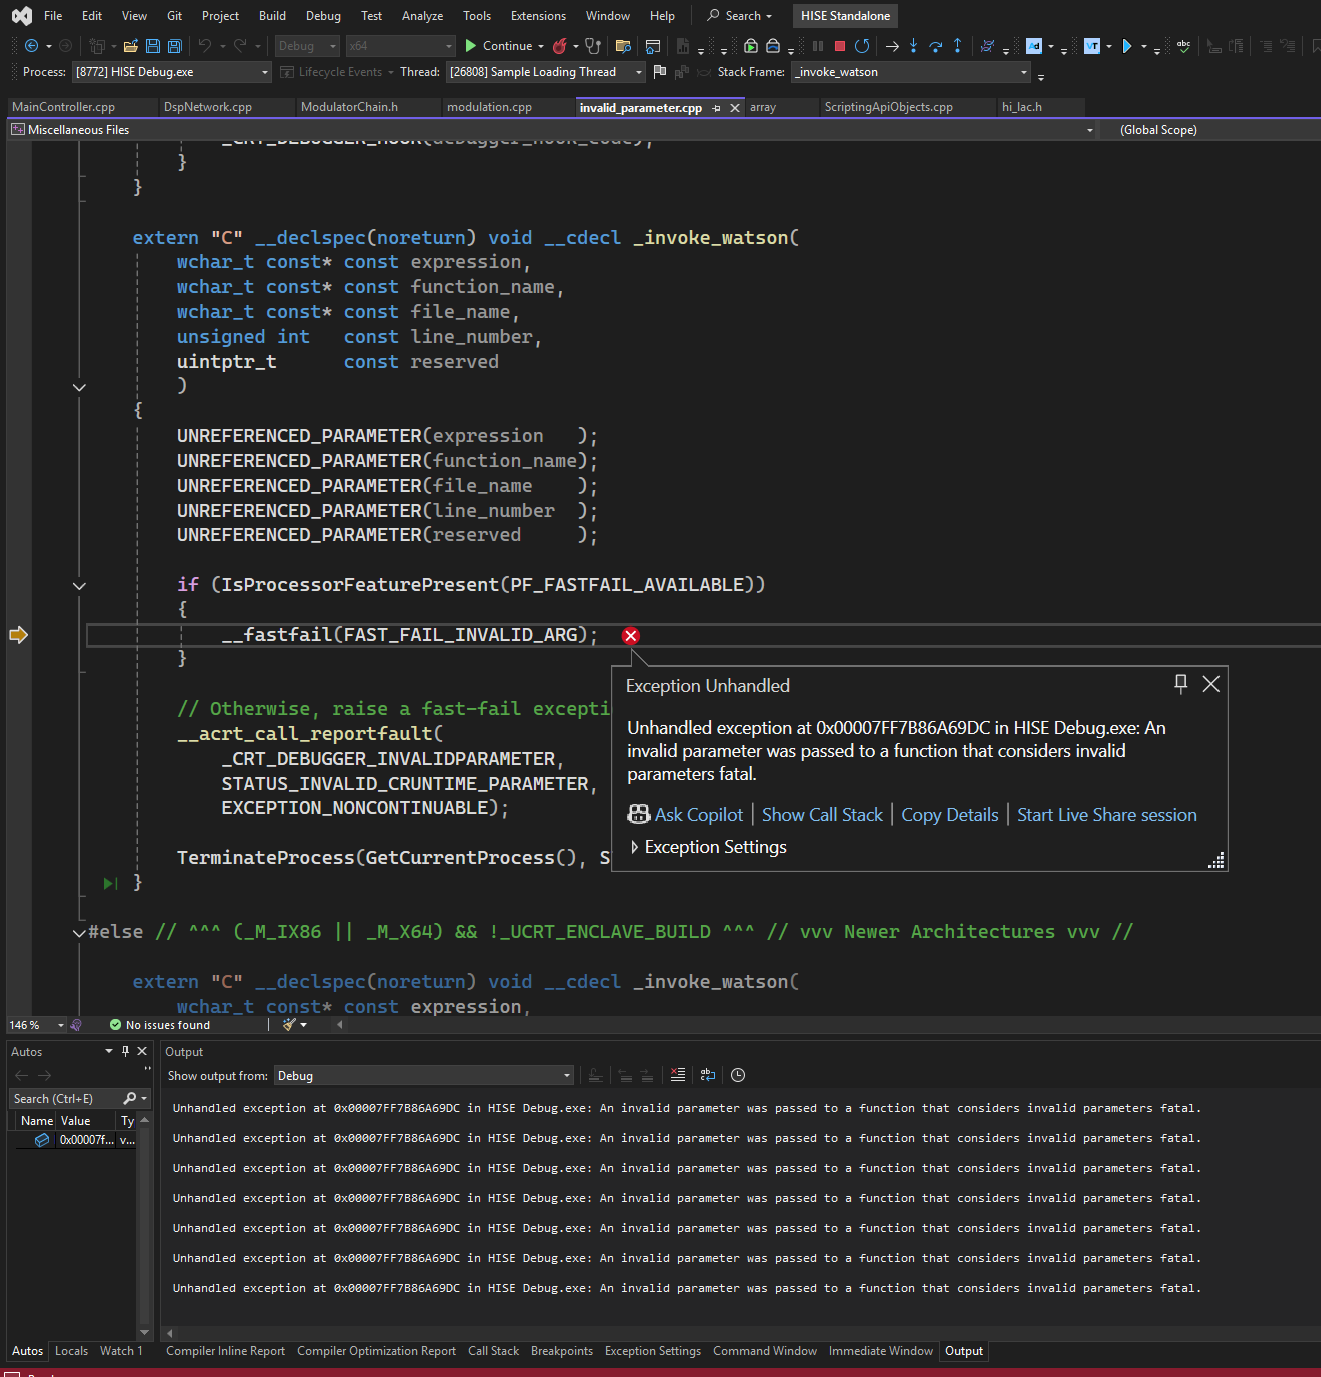Collapse the if IsProcessorFeaturePresent block

point(79,586)
